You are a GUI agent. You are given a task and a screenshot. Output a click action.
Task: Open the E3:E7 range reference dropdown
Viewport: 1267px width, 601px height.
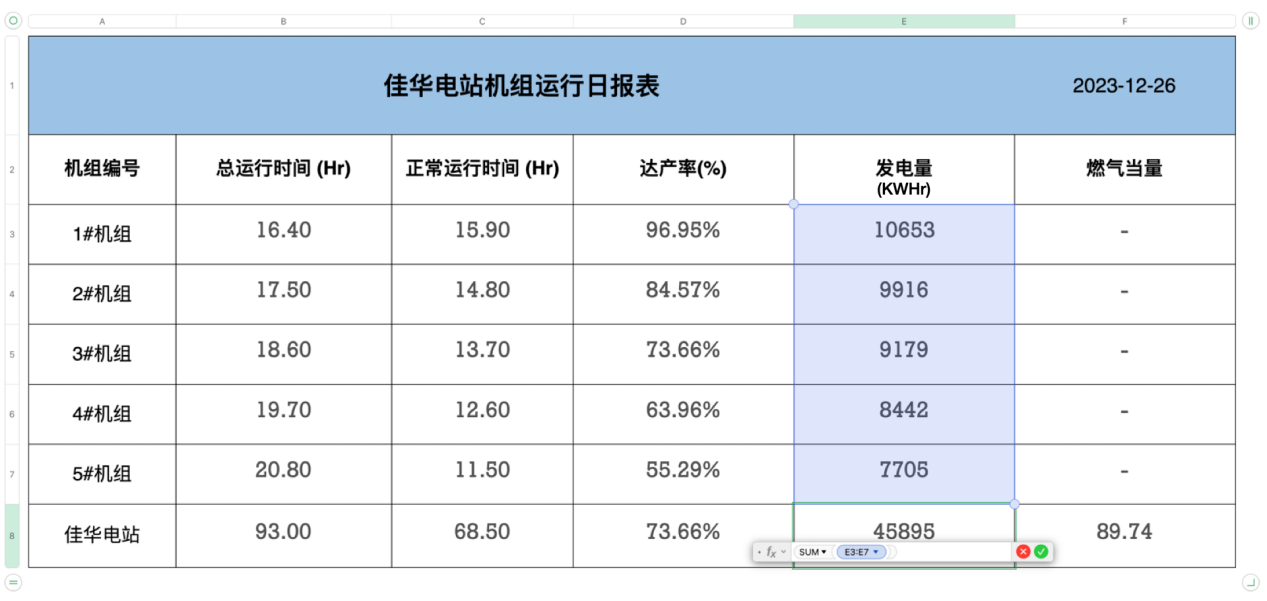(x=876, y=552)
